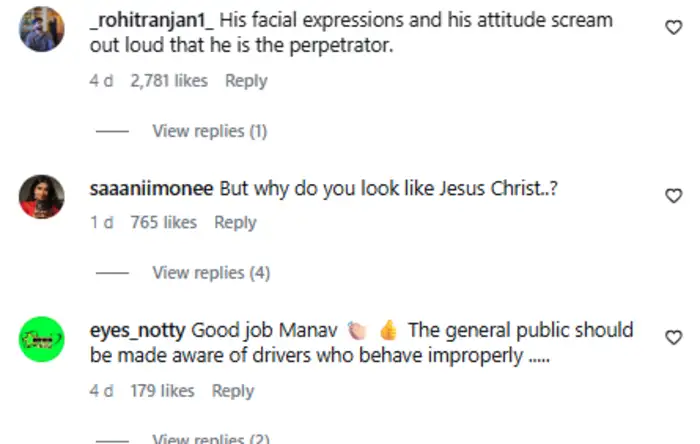The width and height of the screenshot is (700, 444).
Task: Open the eyes_notty username link
Action: (x=137, y=330)
